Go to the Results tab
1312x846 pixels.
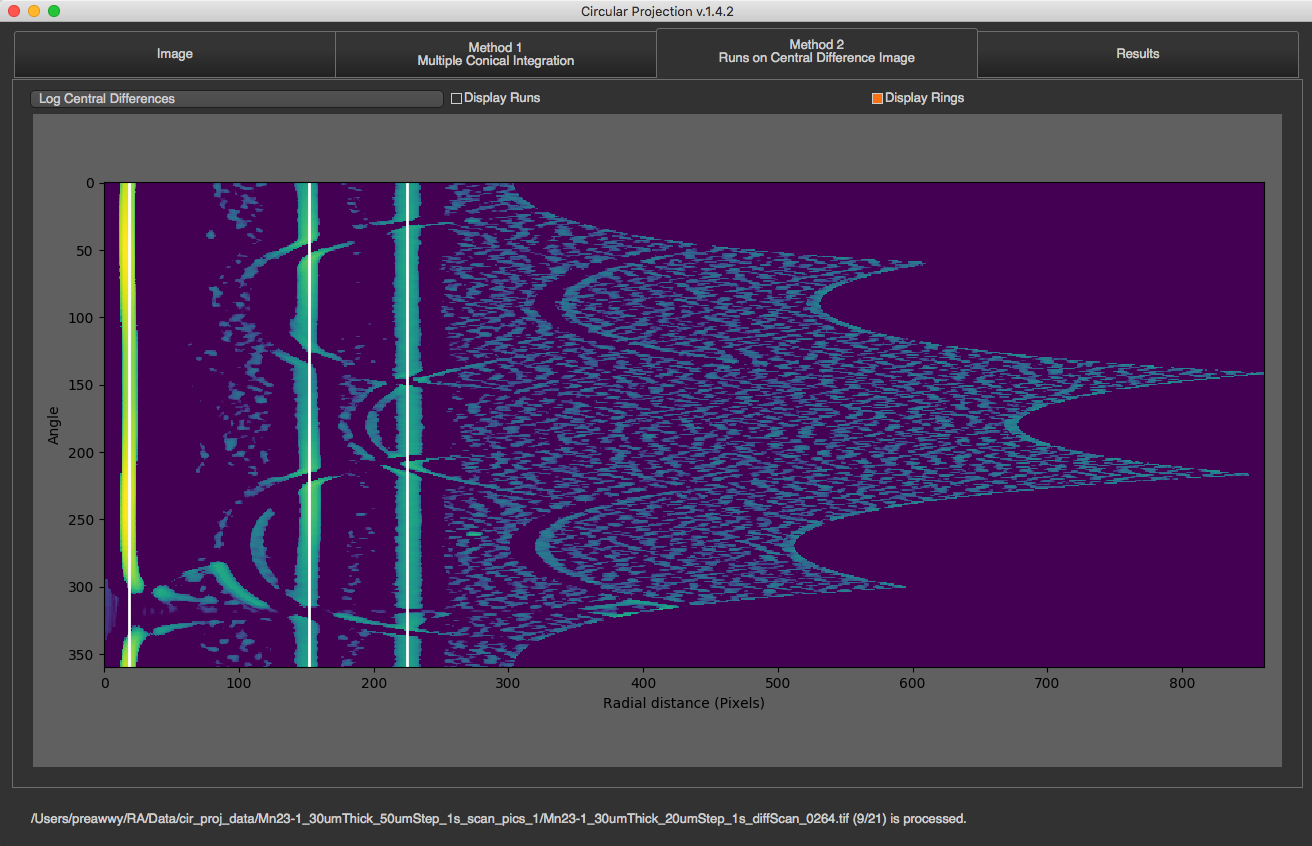tap(1137, 54)
